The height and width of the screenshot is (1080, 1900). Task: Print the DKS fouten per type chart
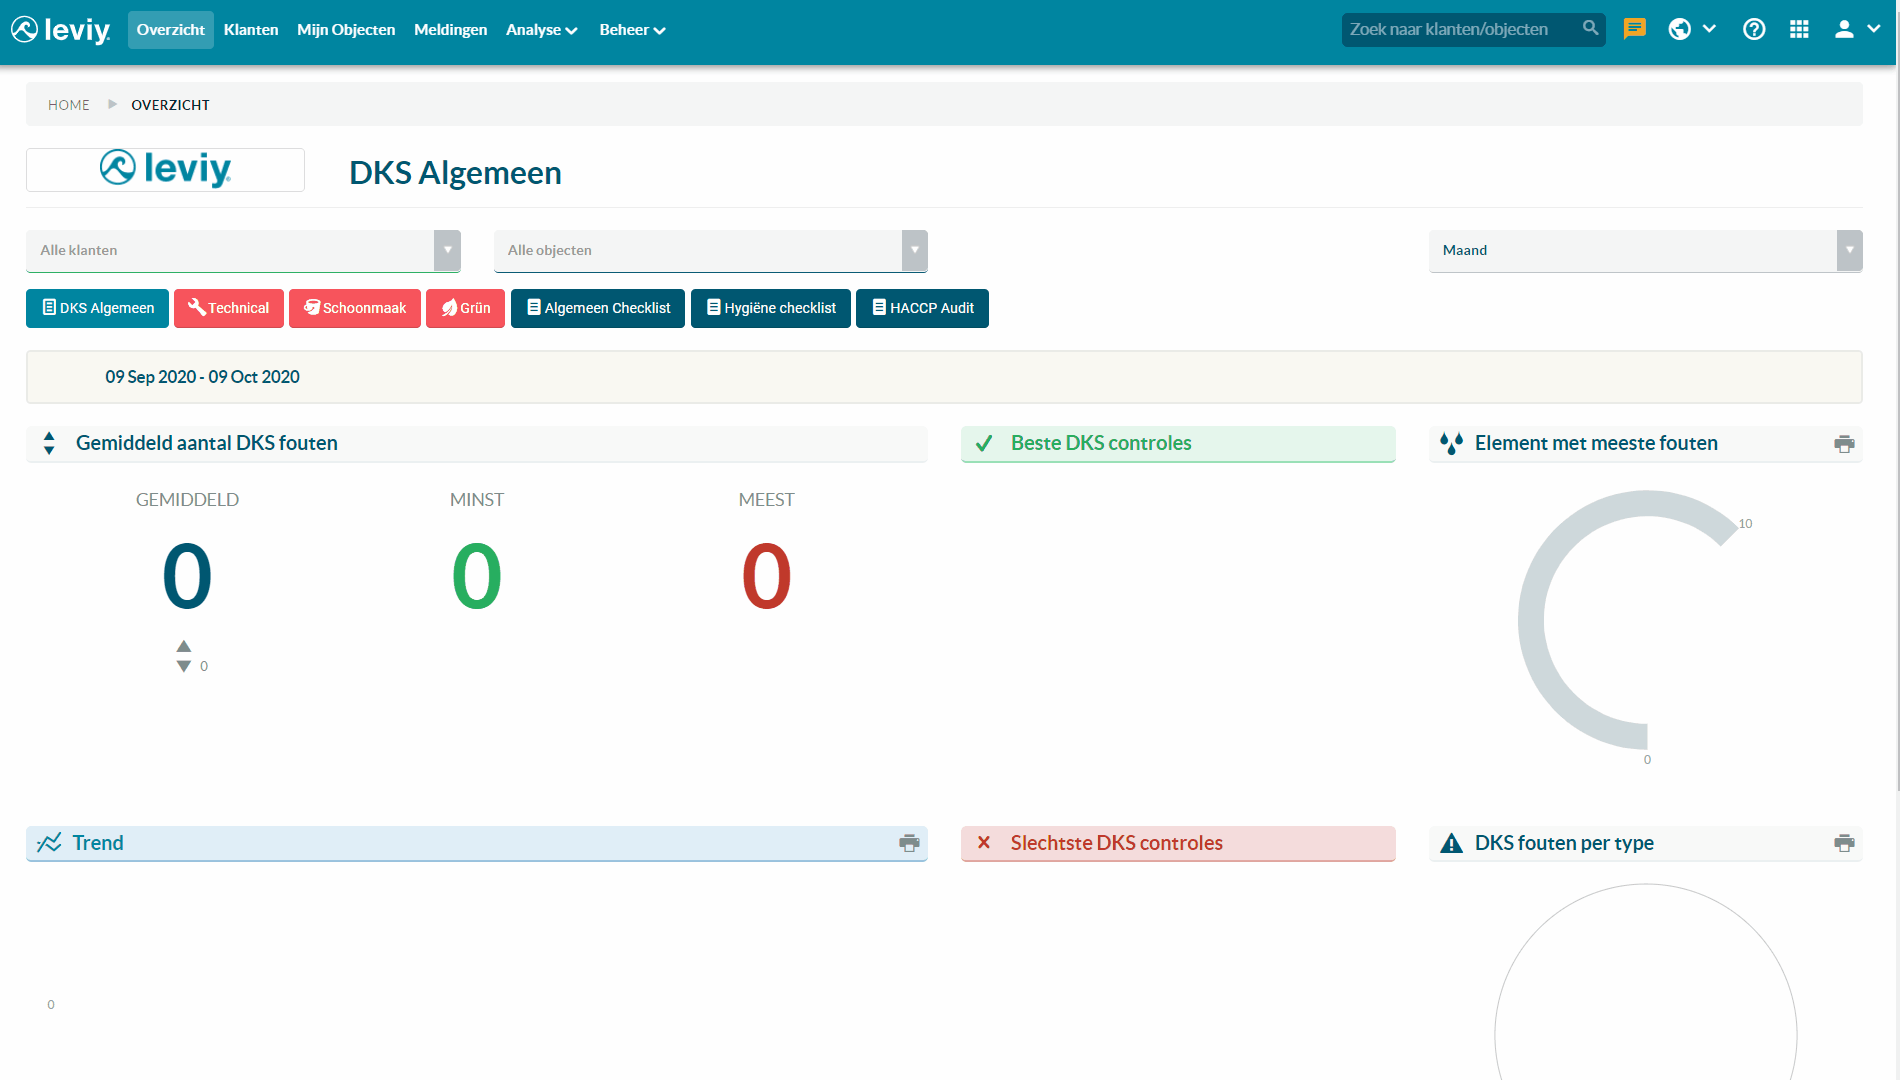pyautogui.click(x=1844, y=843)
